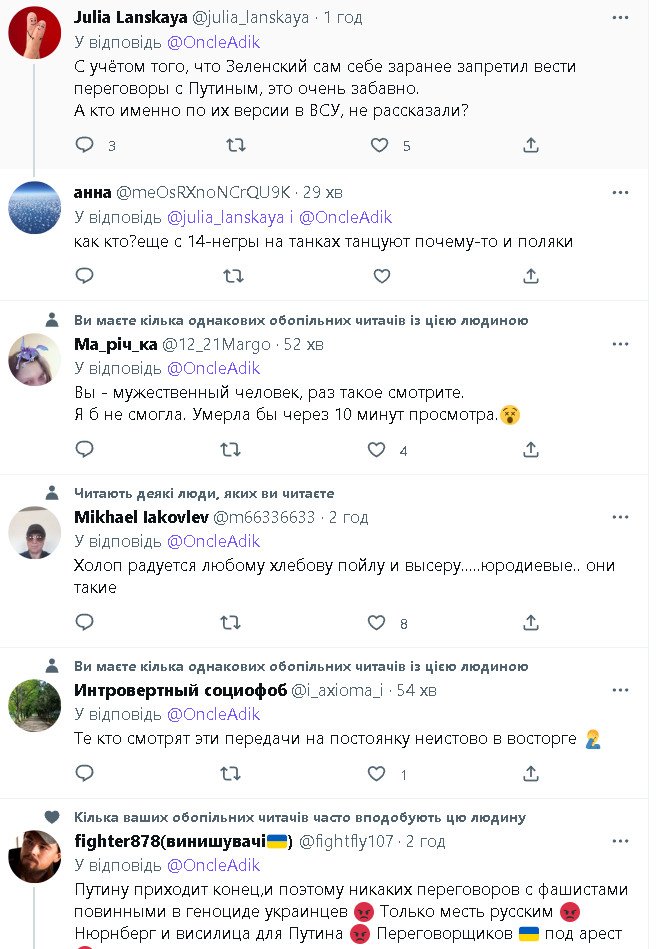
Task: Share Ma_річ_ка's tweet
Action: click(531, 450)
